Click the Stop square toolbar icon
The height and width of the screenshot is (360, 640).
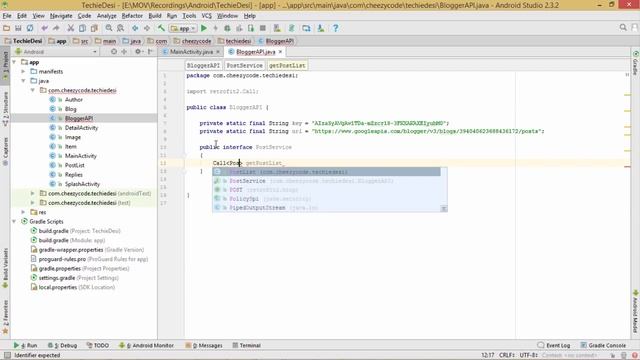pyautogui.click(x=263, y=28)
